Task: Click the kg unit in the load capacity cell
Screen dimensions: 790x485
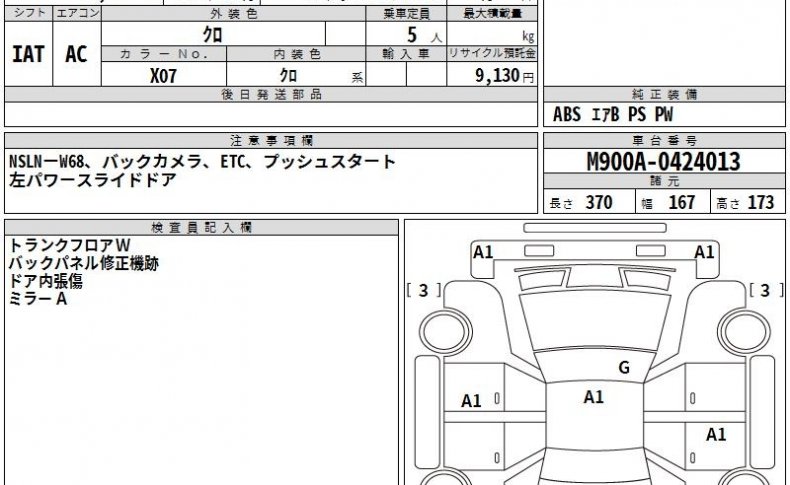Action: [x=528, y=37]
